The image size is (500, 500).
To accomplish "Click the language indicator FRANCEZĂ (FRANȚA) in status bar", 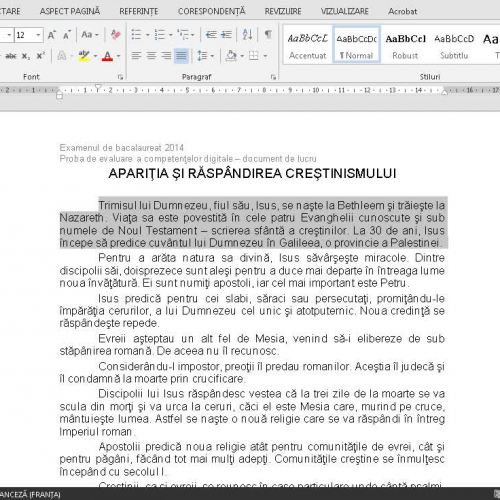I will [30, 494].
